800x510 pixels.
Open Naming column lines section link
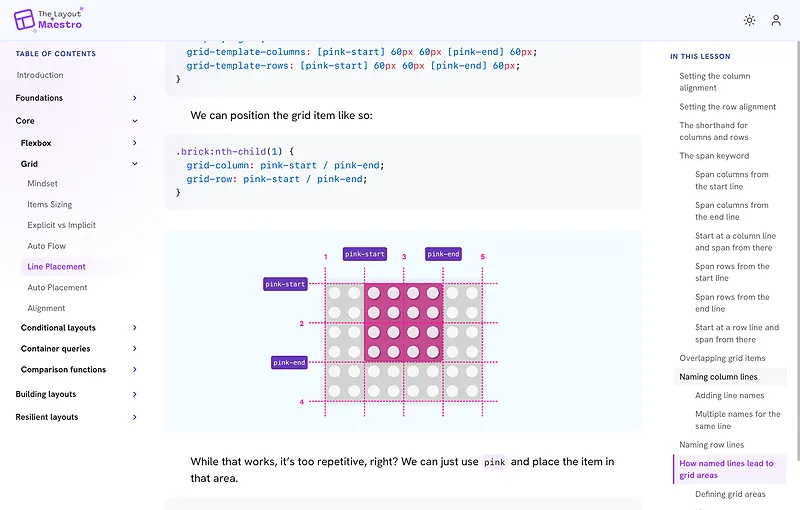(x=718, y=377)
